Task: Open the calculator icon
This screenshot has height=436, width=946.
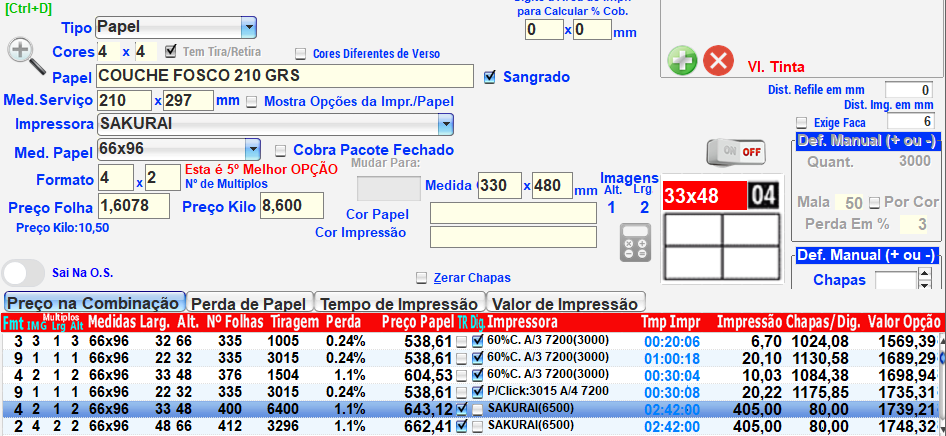Action: (636, 242)
